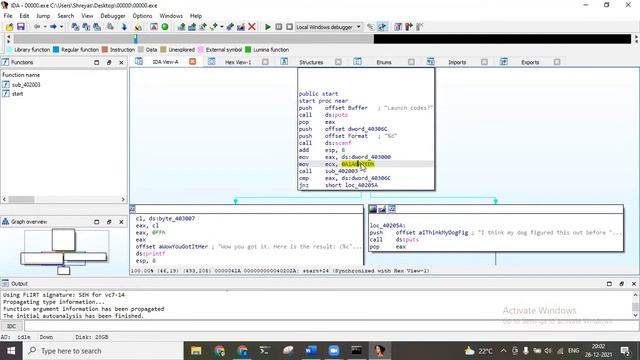
Task: Open the Windows Start menu
Action: 11,351
